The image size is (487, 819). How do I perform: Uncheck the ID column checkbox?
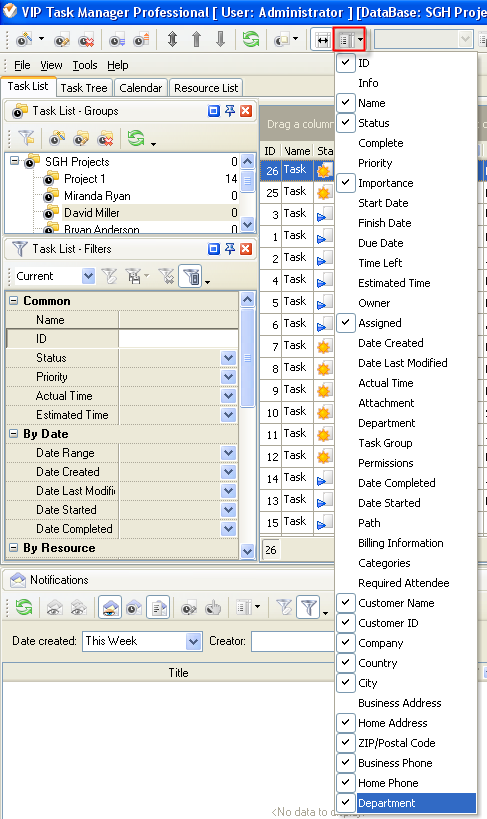point(346,63)
